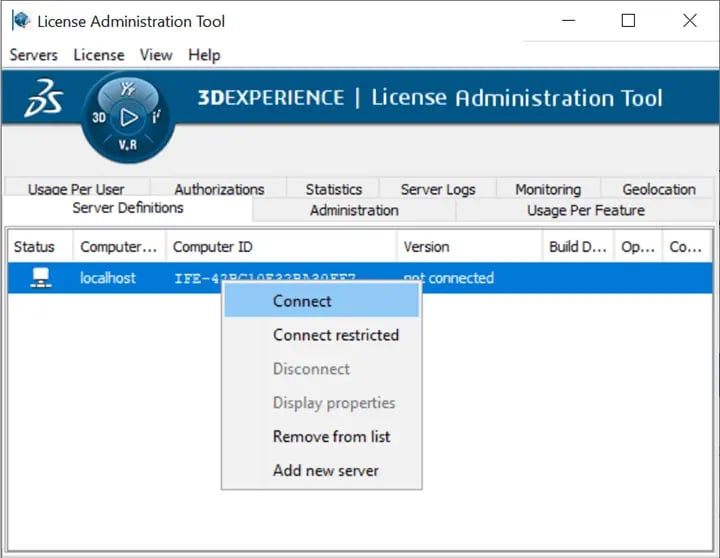Image resolution: width=720 pixels, height=558 pixels.
Task: Go to the Geolocation tab
Action: point(658,189)
